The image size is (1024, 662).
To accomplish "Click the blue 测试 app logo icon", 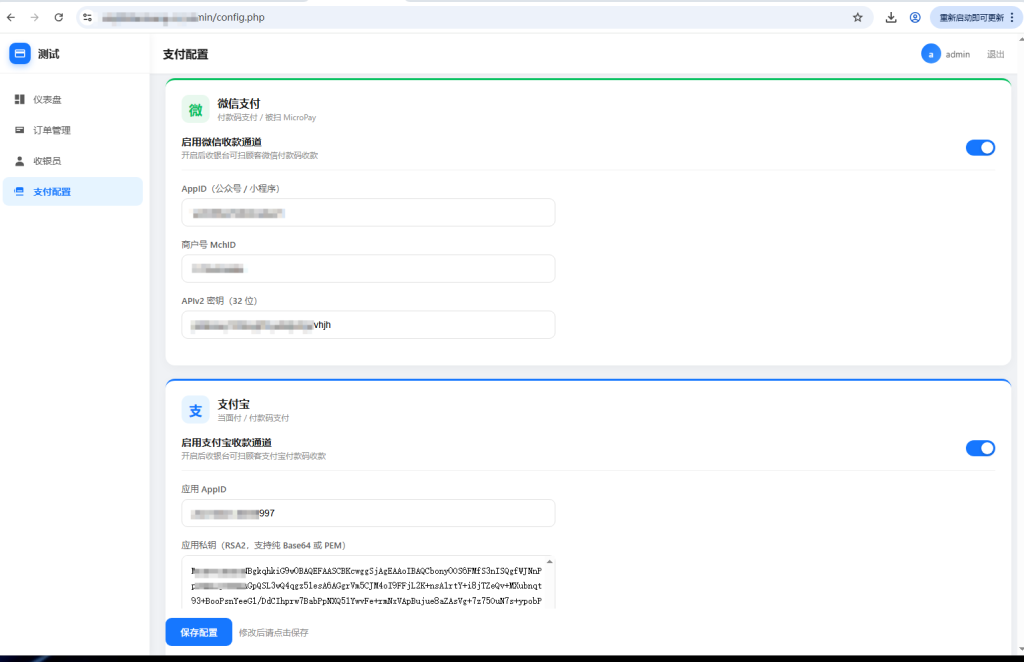I will coord(20,54).
